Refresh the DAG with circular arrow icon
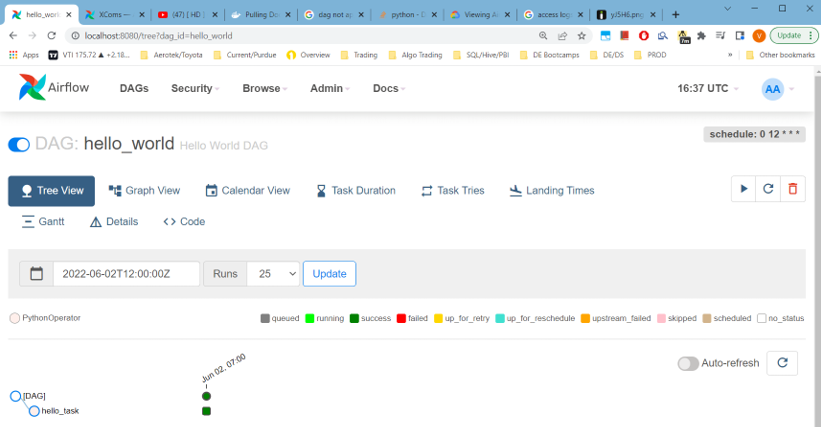Image resolution: width=821 pixels, height=427 pixels. 768,189
